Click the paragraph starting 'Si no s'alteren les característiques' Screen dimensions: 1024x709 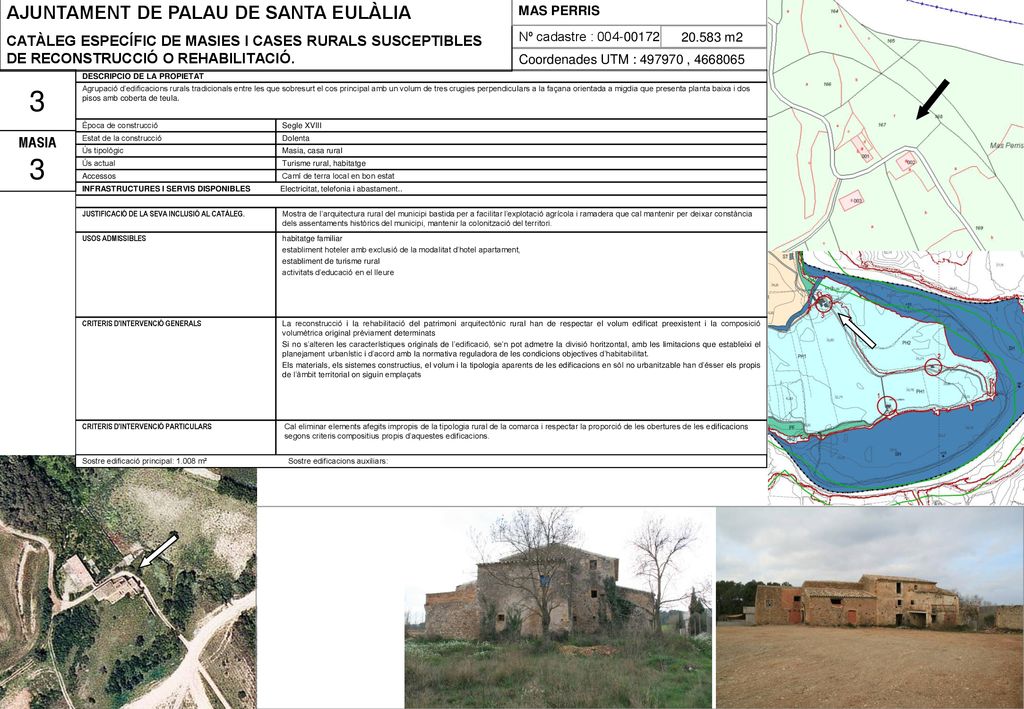tap(521, 349)
